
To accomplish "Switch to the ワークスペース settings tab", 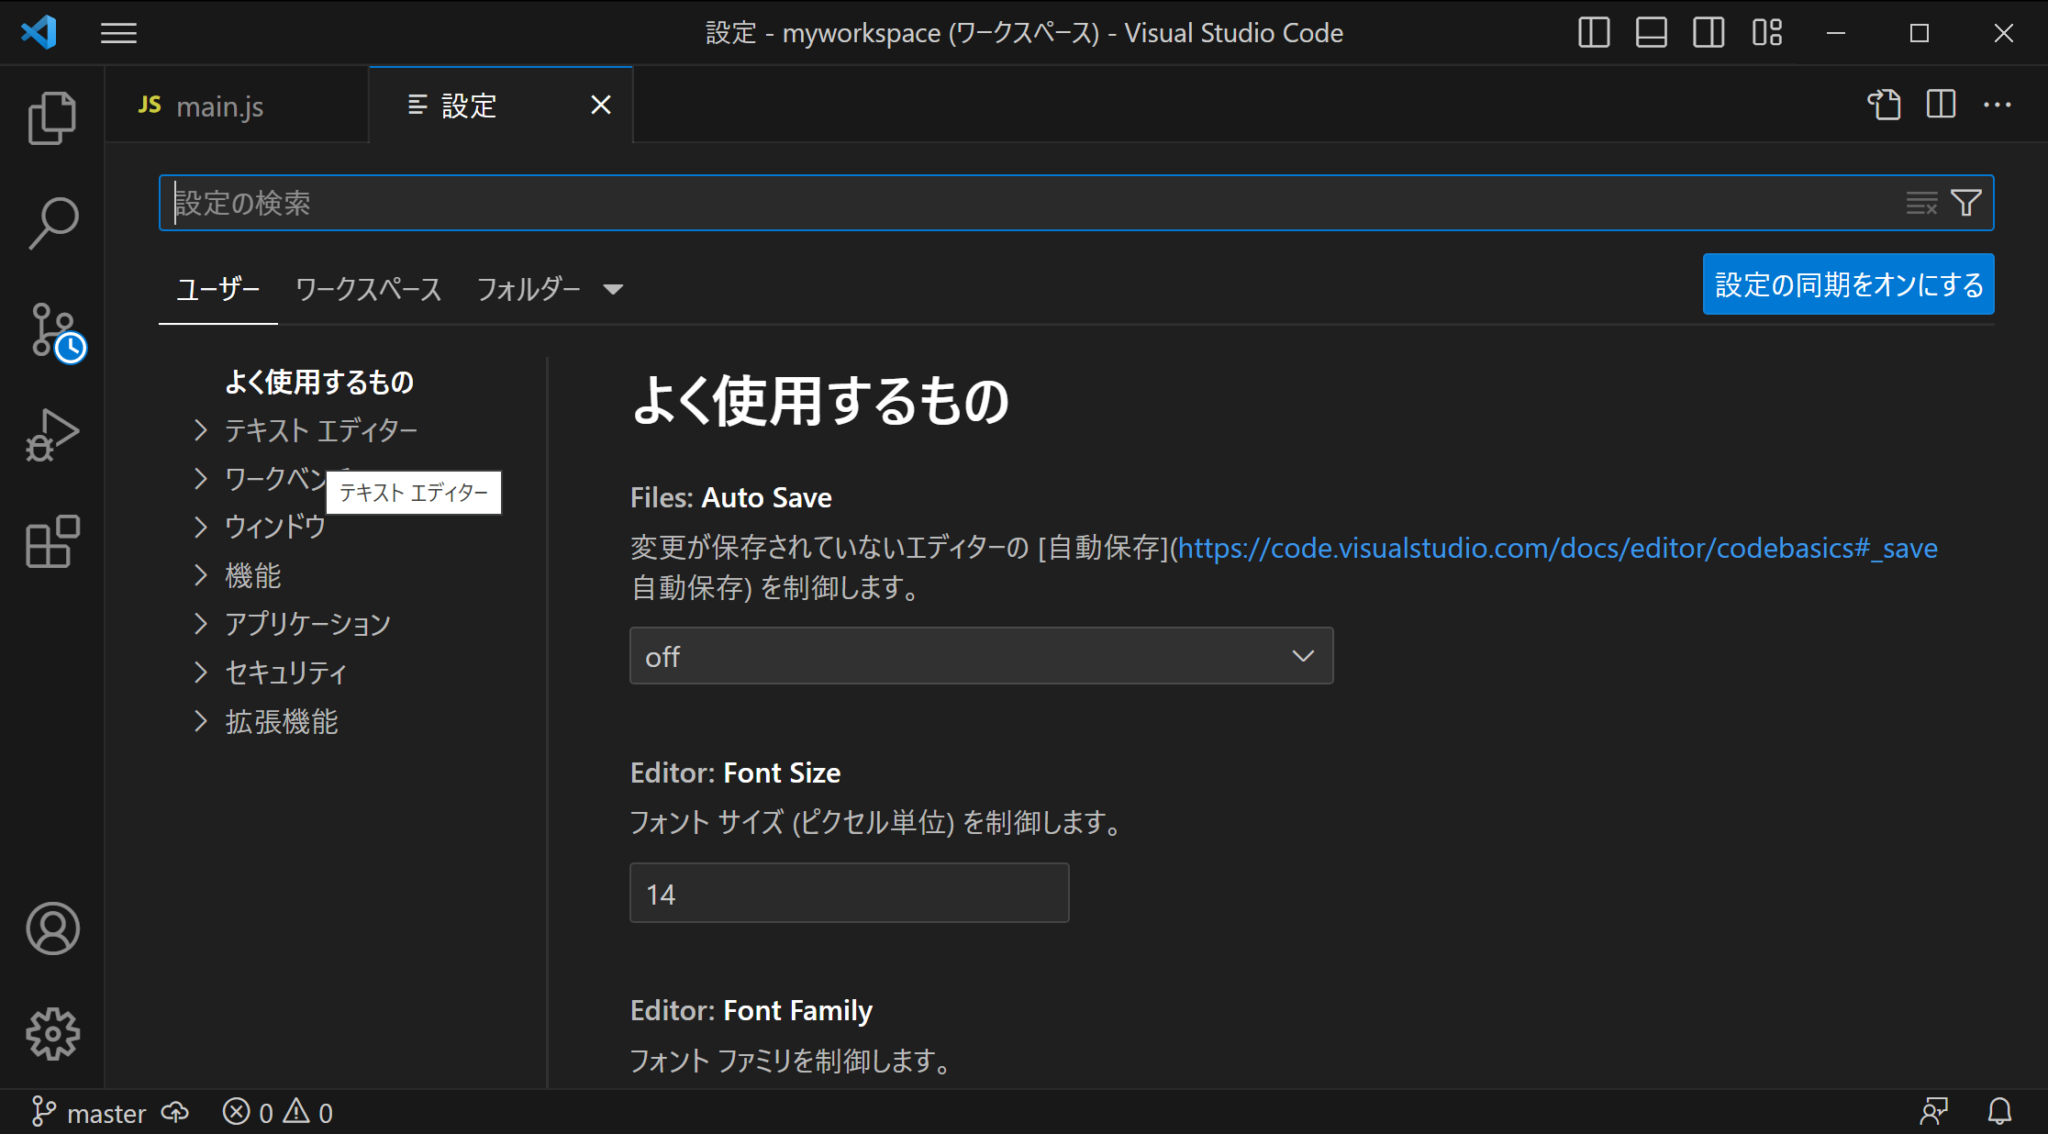I will 368,290.
